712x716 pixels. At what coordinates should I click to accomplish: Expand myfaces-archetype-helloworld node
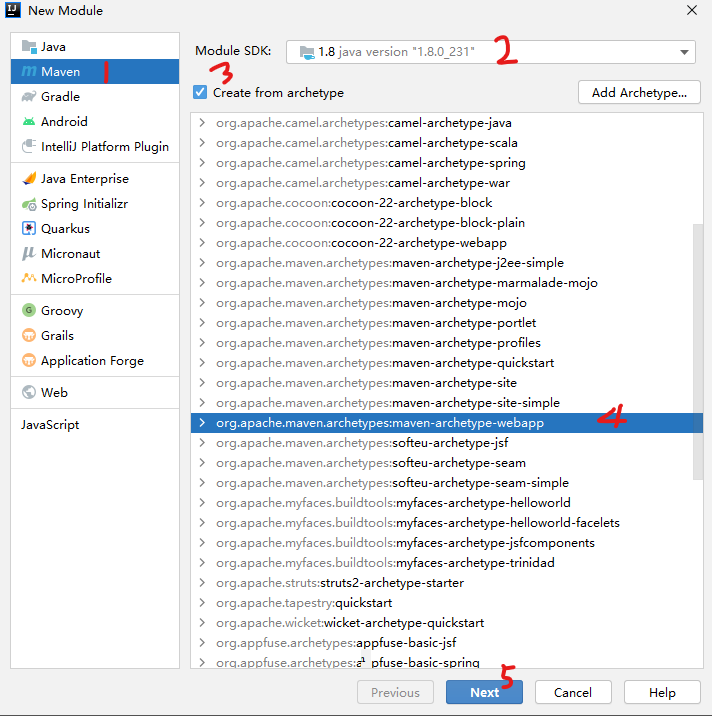202,503
